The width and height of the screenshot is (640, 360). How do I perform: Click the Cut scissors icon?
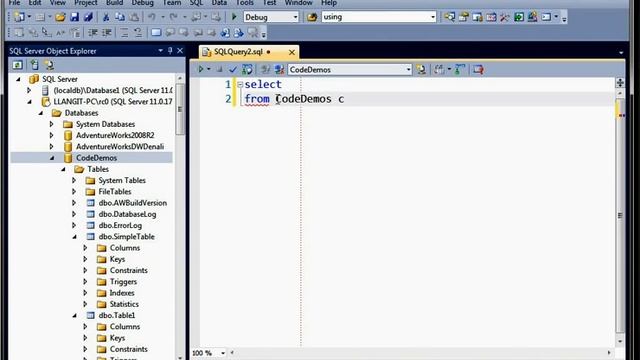pos(106,17)
